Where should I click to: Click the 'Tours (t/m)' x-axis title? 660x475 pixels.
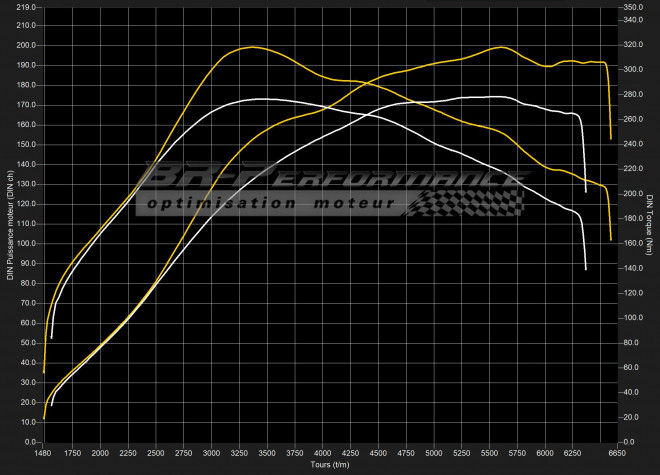tap(329, 464)
